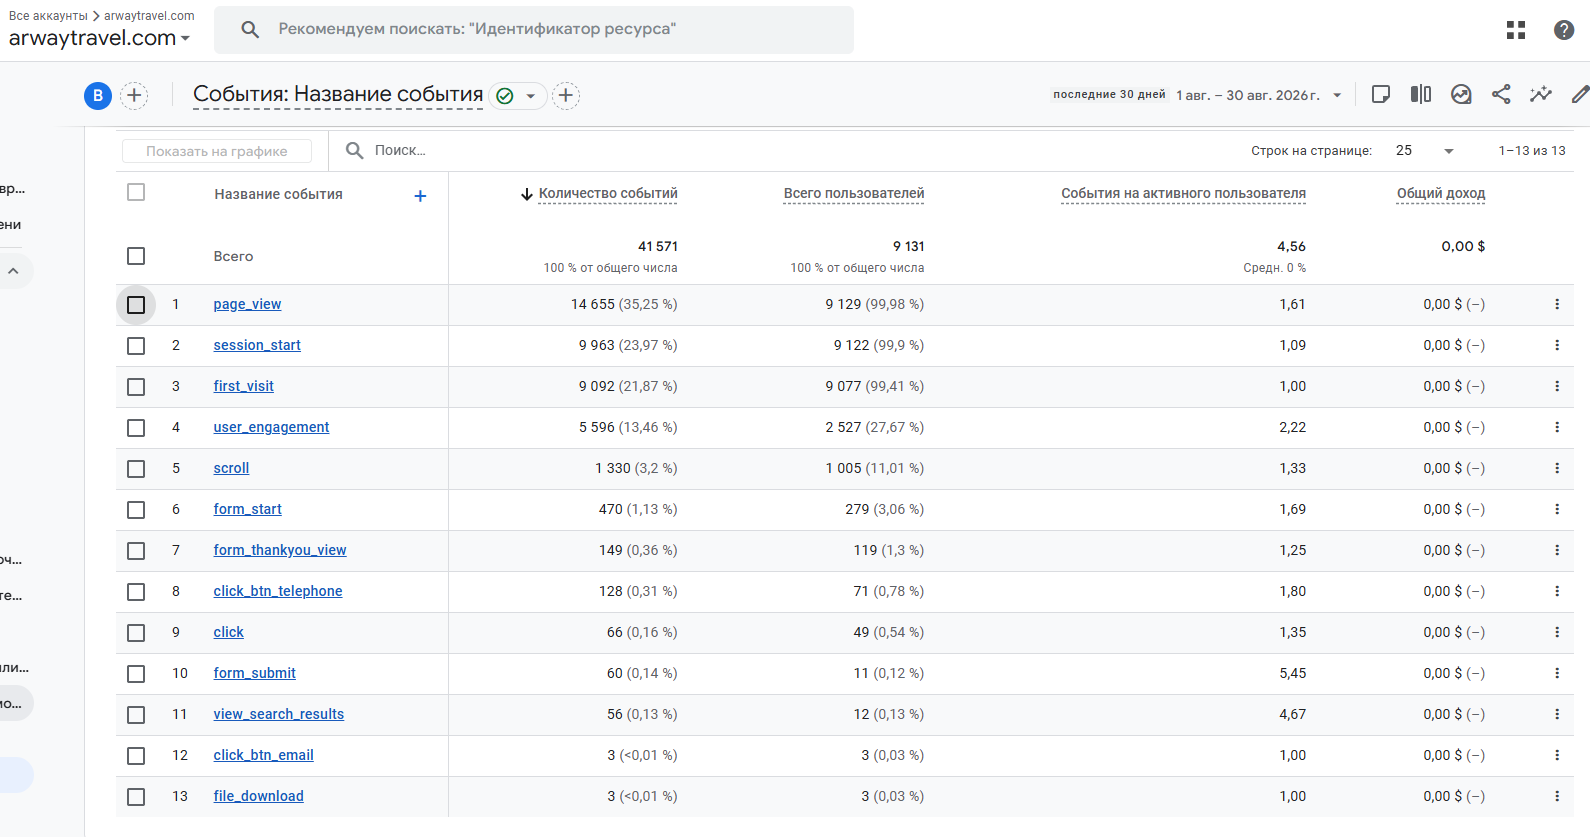
Task: Open the file_download event link
Action: [x=259, y=796]
